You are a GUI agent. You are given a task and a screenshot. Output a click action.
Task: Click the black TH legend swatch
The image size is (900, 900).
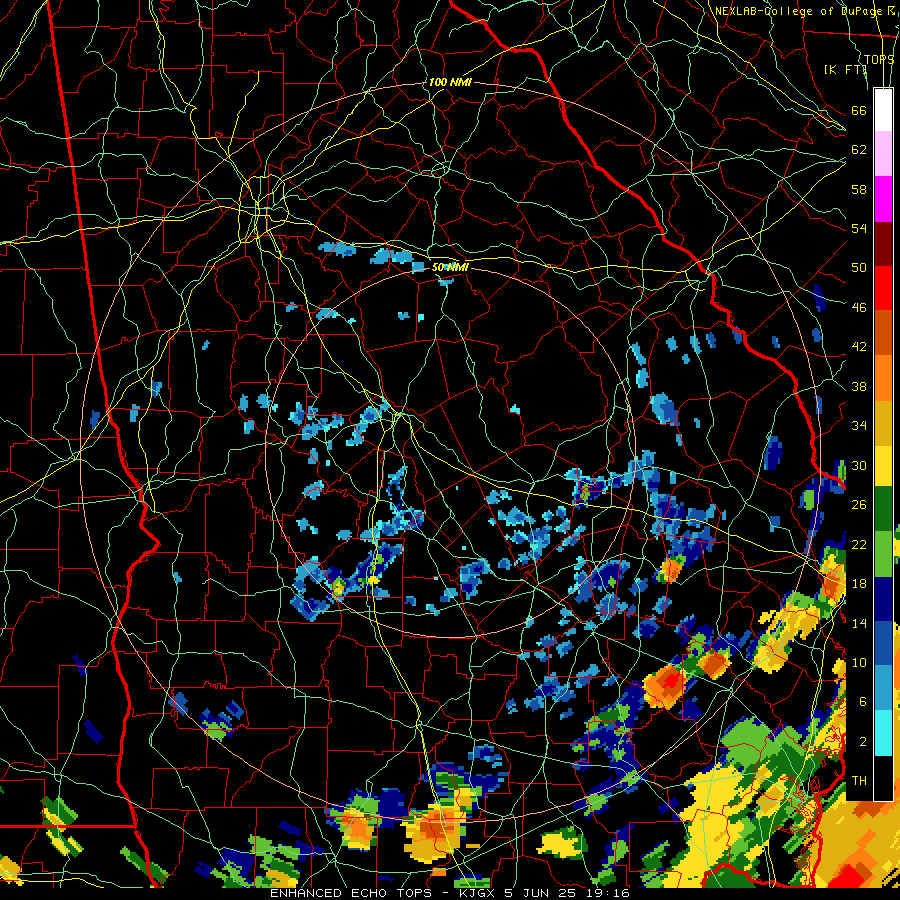(x=883, y=778)
